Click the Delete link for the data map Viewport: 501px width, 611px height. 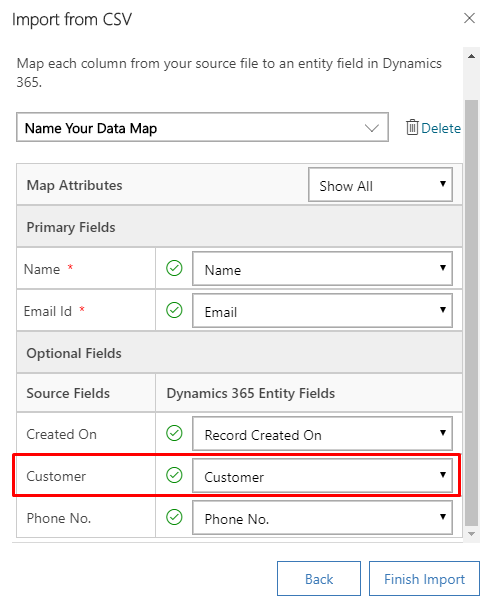click(441, 128)
